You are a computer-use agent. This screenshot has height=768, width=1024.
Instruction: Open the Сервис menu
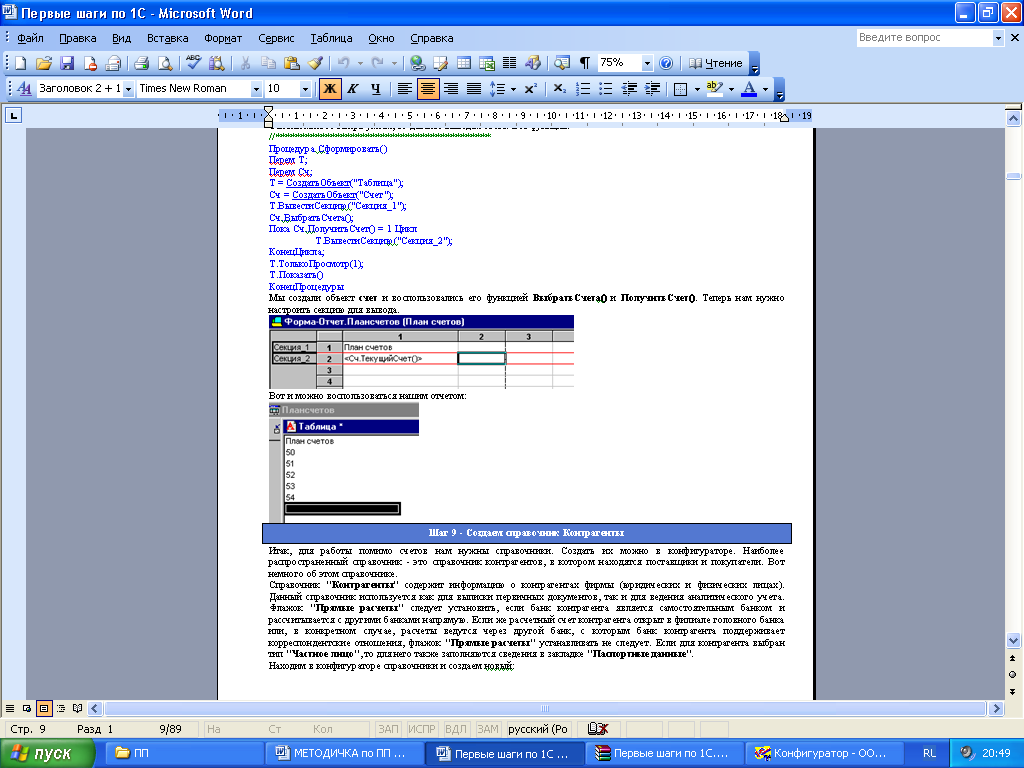276,38
